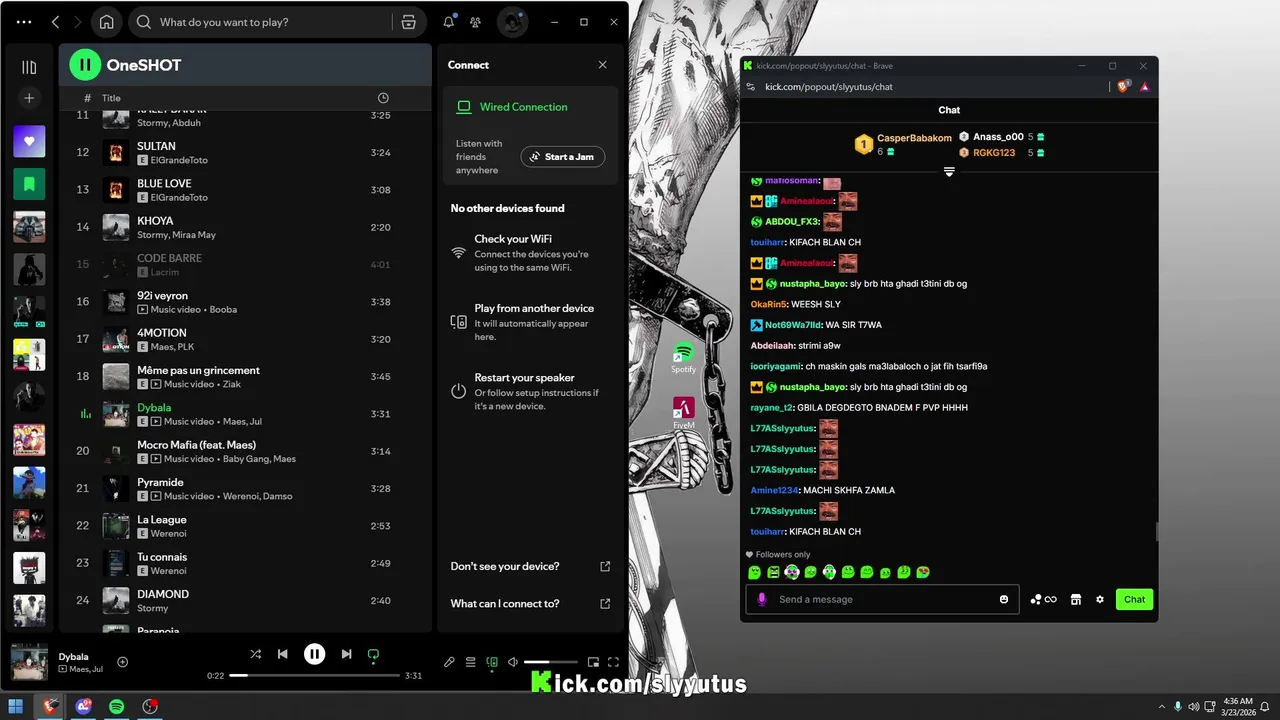Open Kick chat settings gear

point(1100,599)
